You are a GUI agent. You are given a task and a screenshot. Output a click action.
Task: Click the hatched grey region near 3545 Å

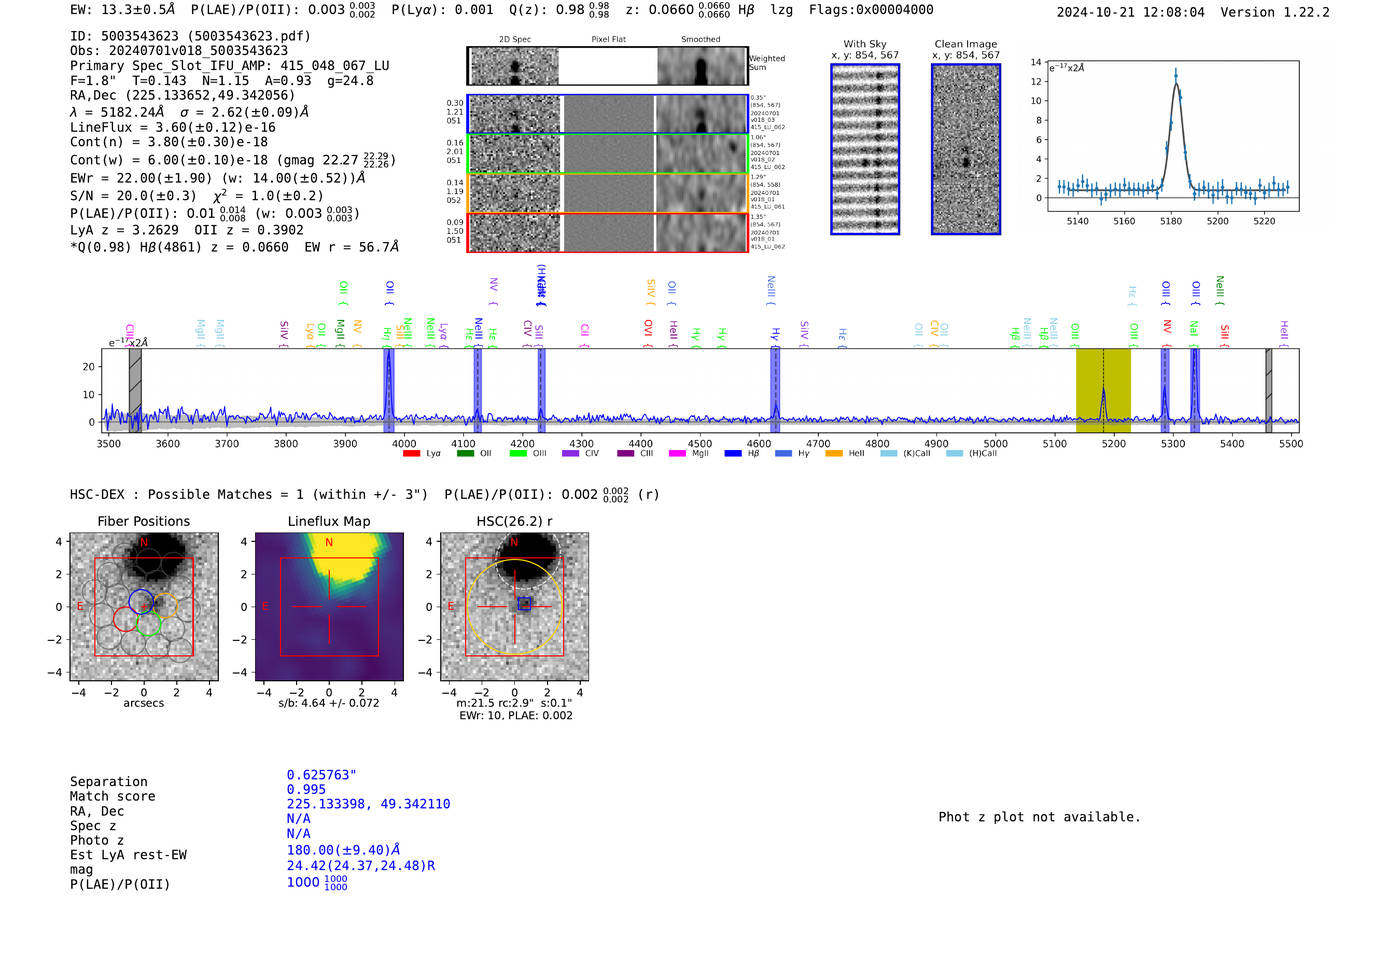click(135, 390)
